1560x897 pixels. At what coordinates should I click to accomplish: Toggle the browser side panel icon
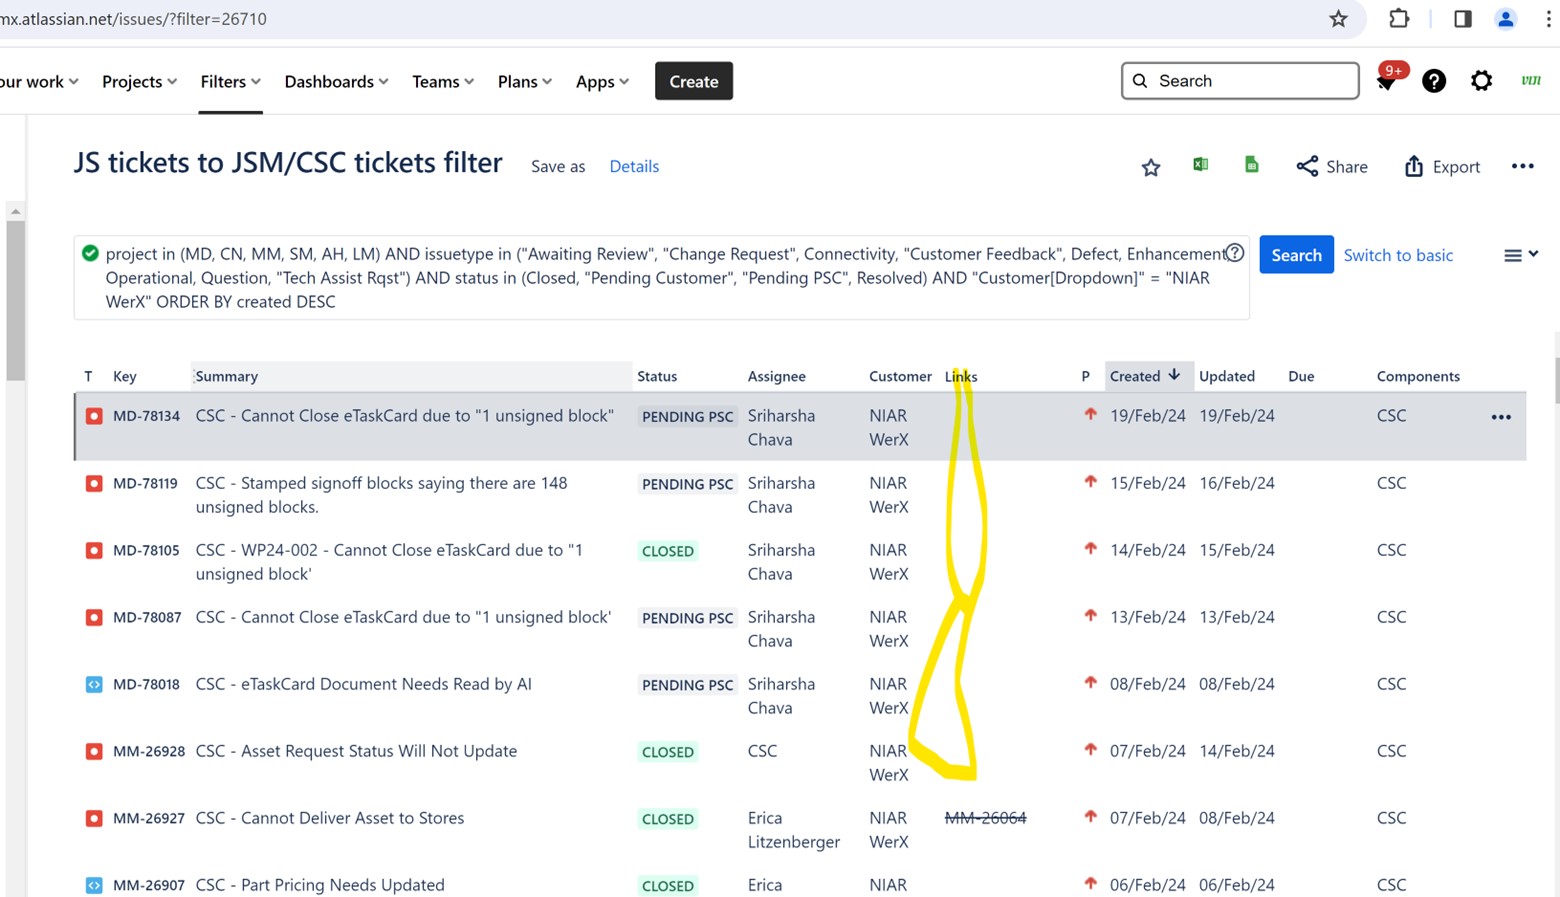(x=1462, y=19)
